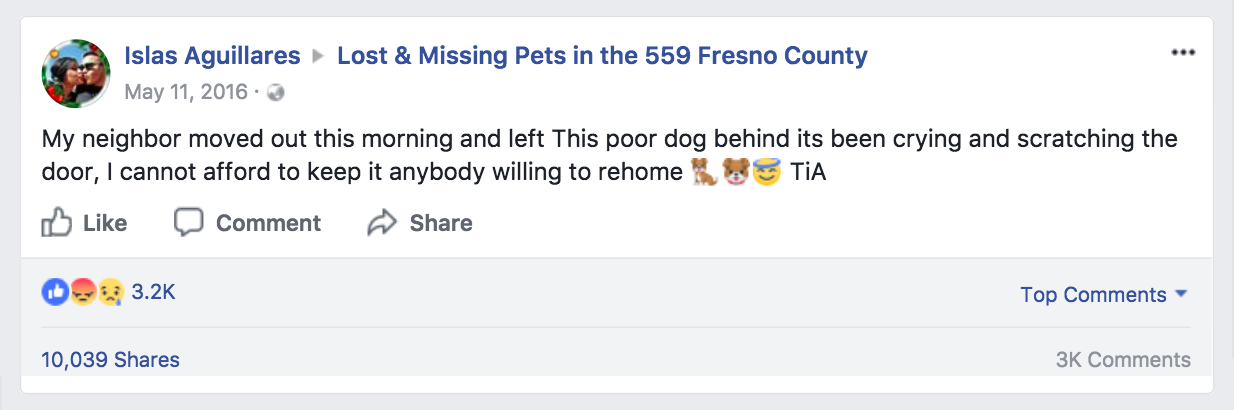Image resolution: width=1234 pixels, height=410 pixels.
Task: Open the 3K Comments link
Action: [1123, 360]
